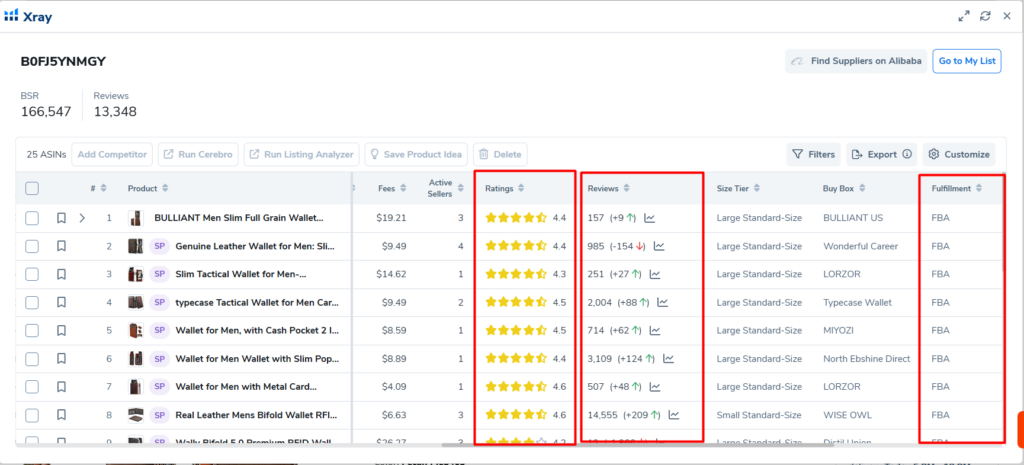Viewport: 1024px width, 465px height.
Task: Open the Filters panel
Action: [813, 155]
